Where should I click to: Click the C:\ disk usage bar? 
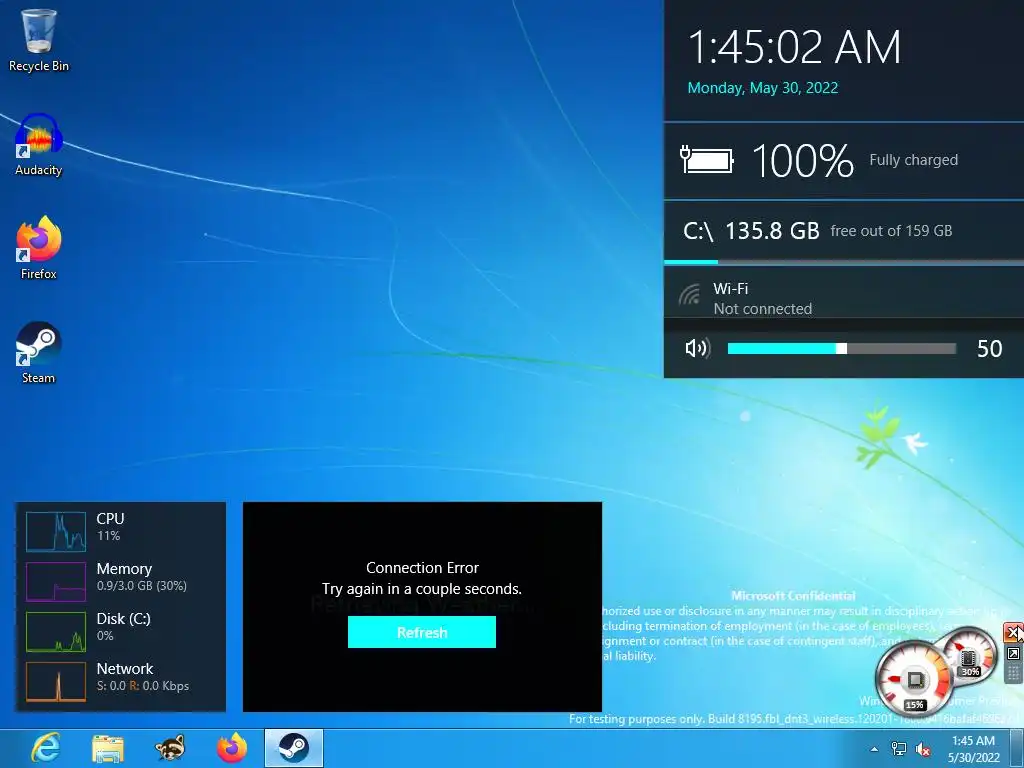844,262
